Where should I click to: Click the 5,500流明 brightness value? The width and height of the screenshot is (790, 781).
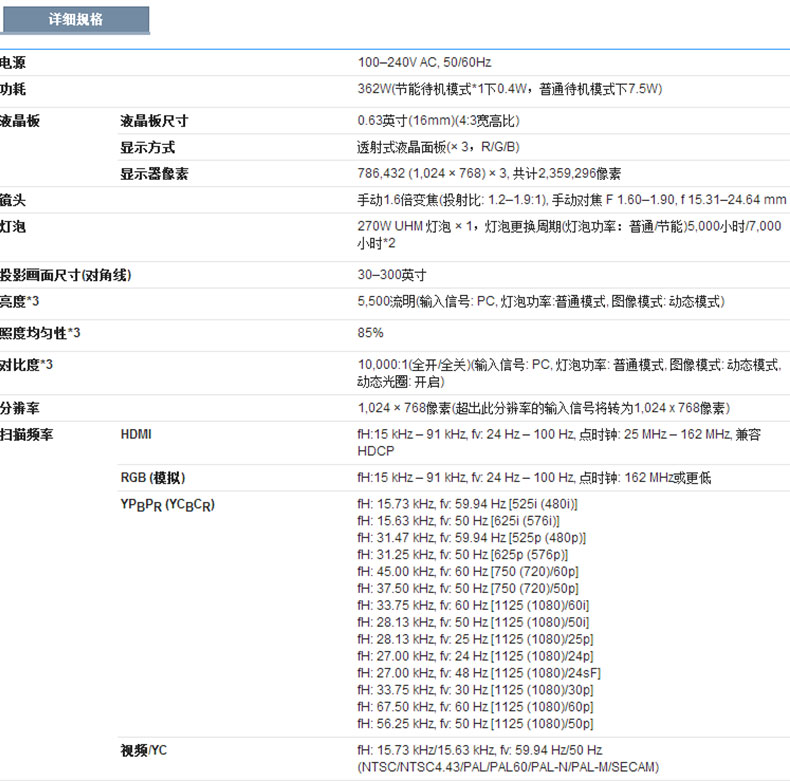click(x=541, y=302)
